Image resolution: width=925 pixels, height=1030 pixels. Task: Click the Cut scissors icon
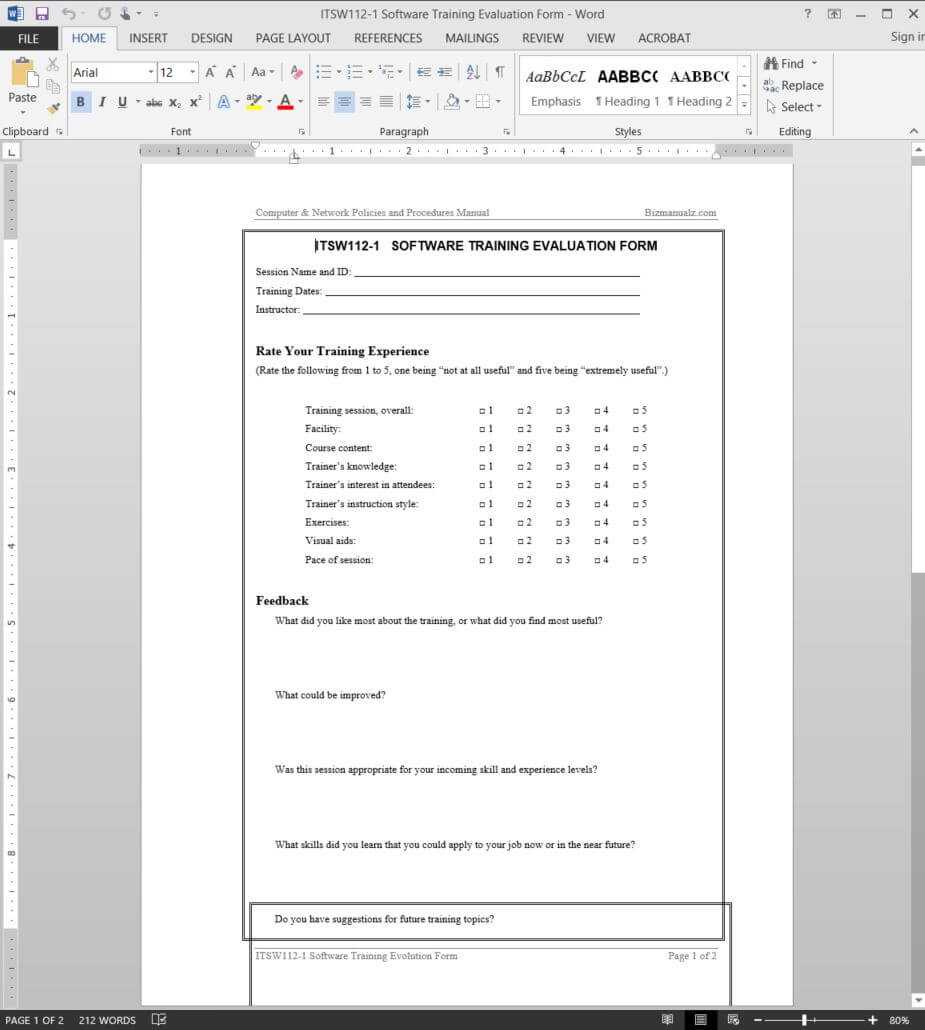53,64
